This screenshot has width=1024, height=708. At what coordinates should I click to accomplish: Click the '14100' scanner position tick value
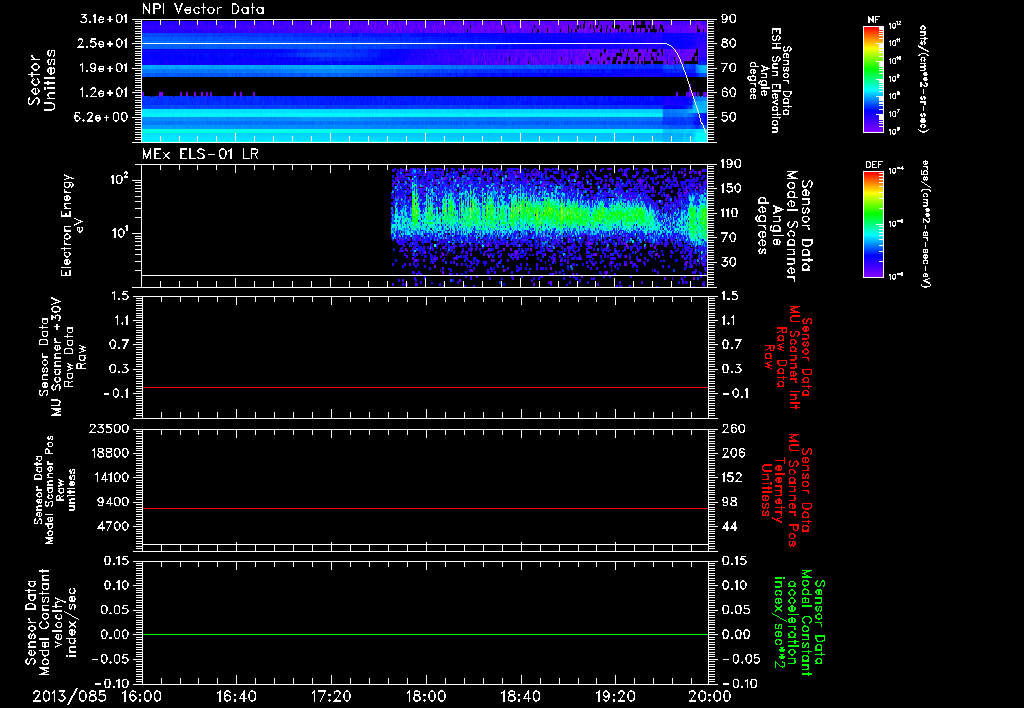click(108, 477)
